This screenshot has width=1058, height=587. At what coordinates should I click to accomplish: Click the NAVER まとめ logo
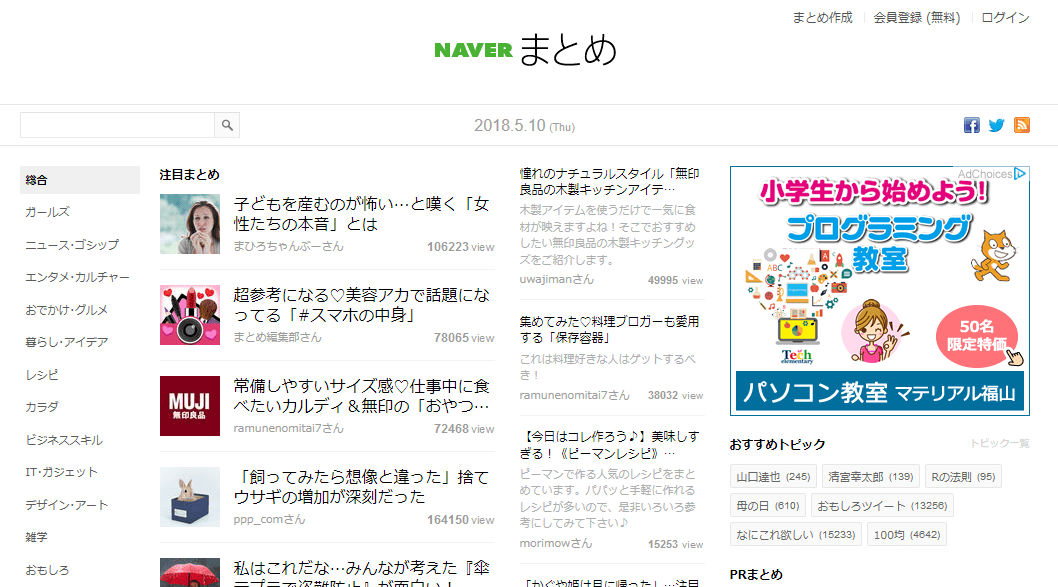click(x=526, y=50)
